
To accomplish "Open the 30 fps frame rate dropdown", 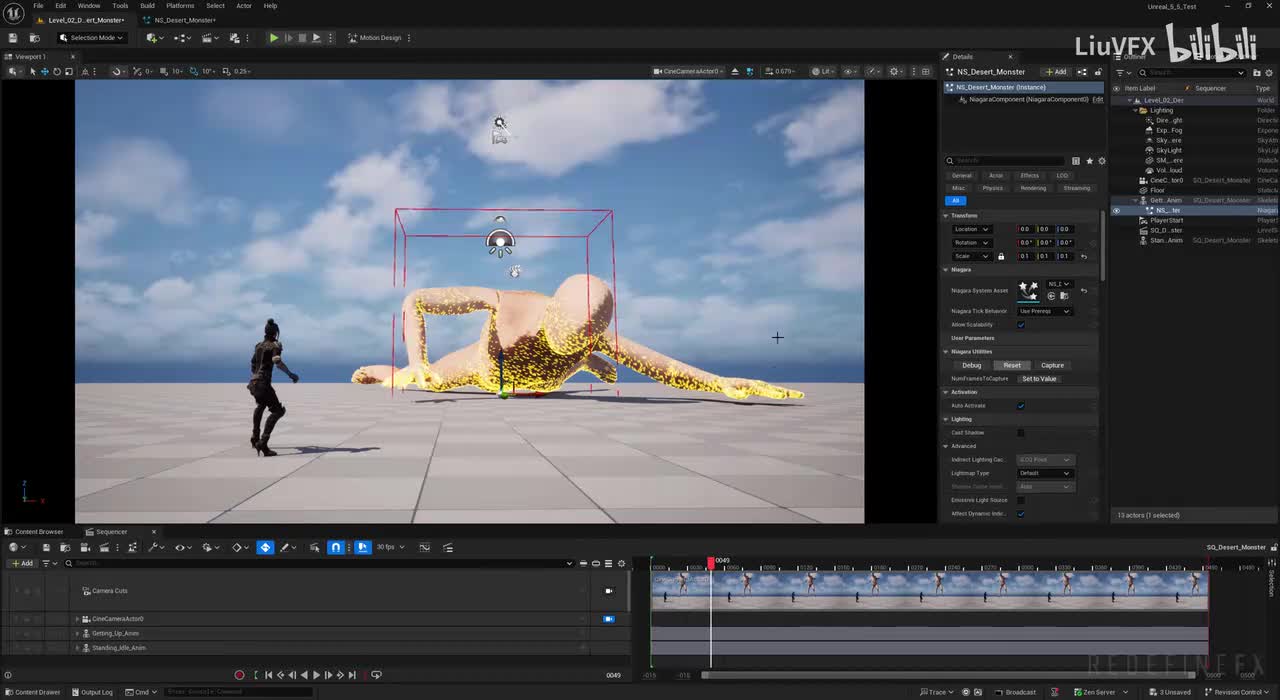I will click(x=390, y=547).
